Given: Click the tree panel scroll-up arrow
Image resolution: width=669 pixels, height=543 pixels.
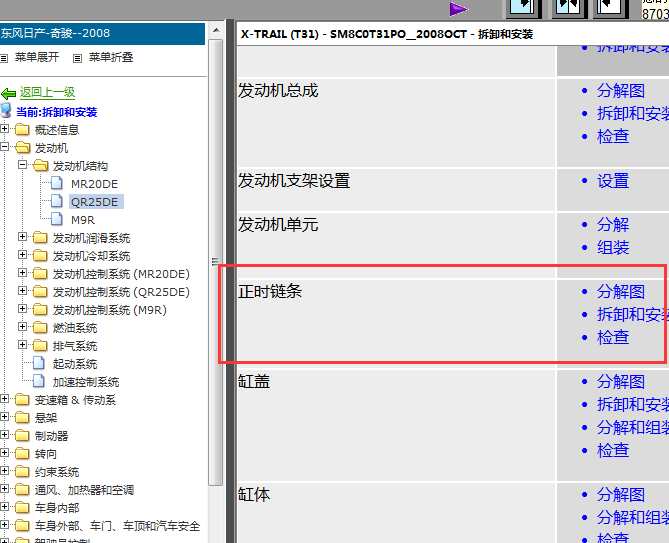Looking at the screenshot, I should pos(216,30).
